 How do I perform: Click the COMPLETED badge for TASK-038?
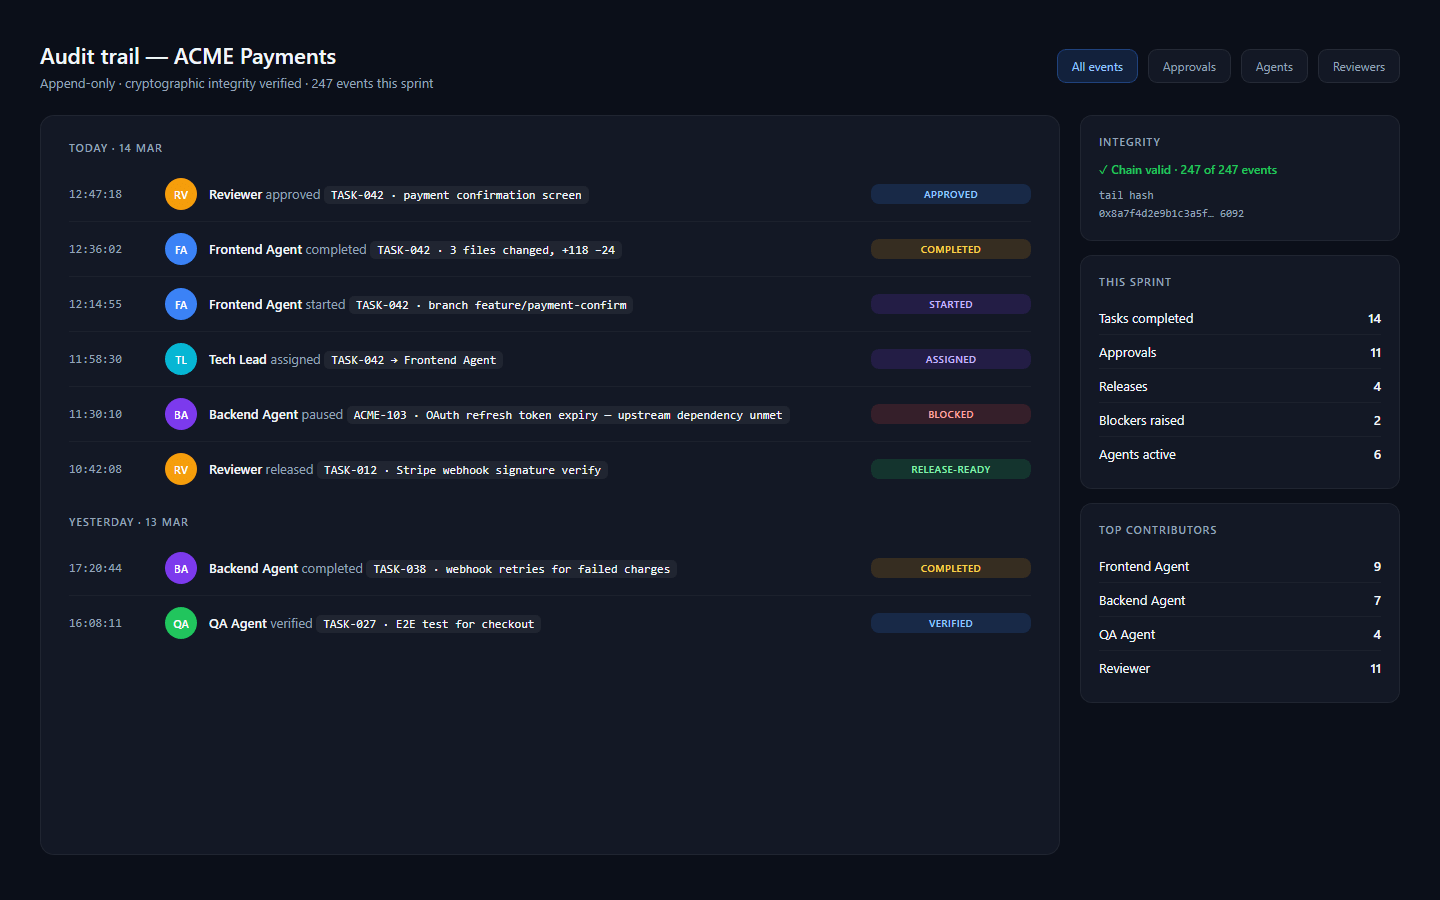[950, 568]
